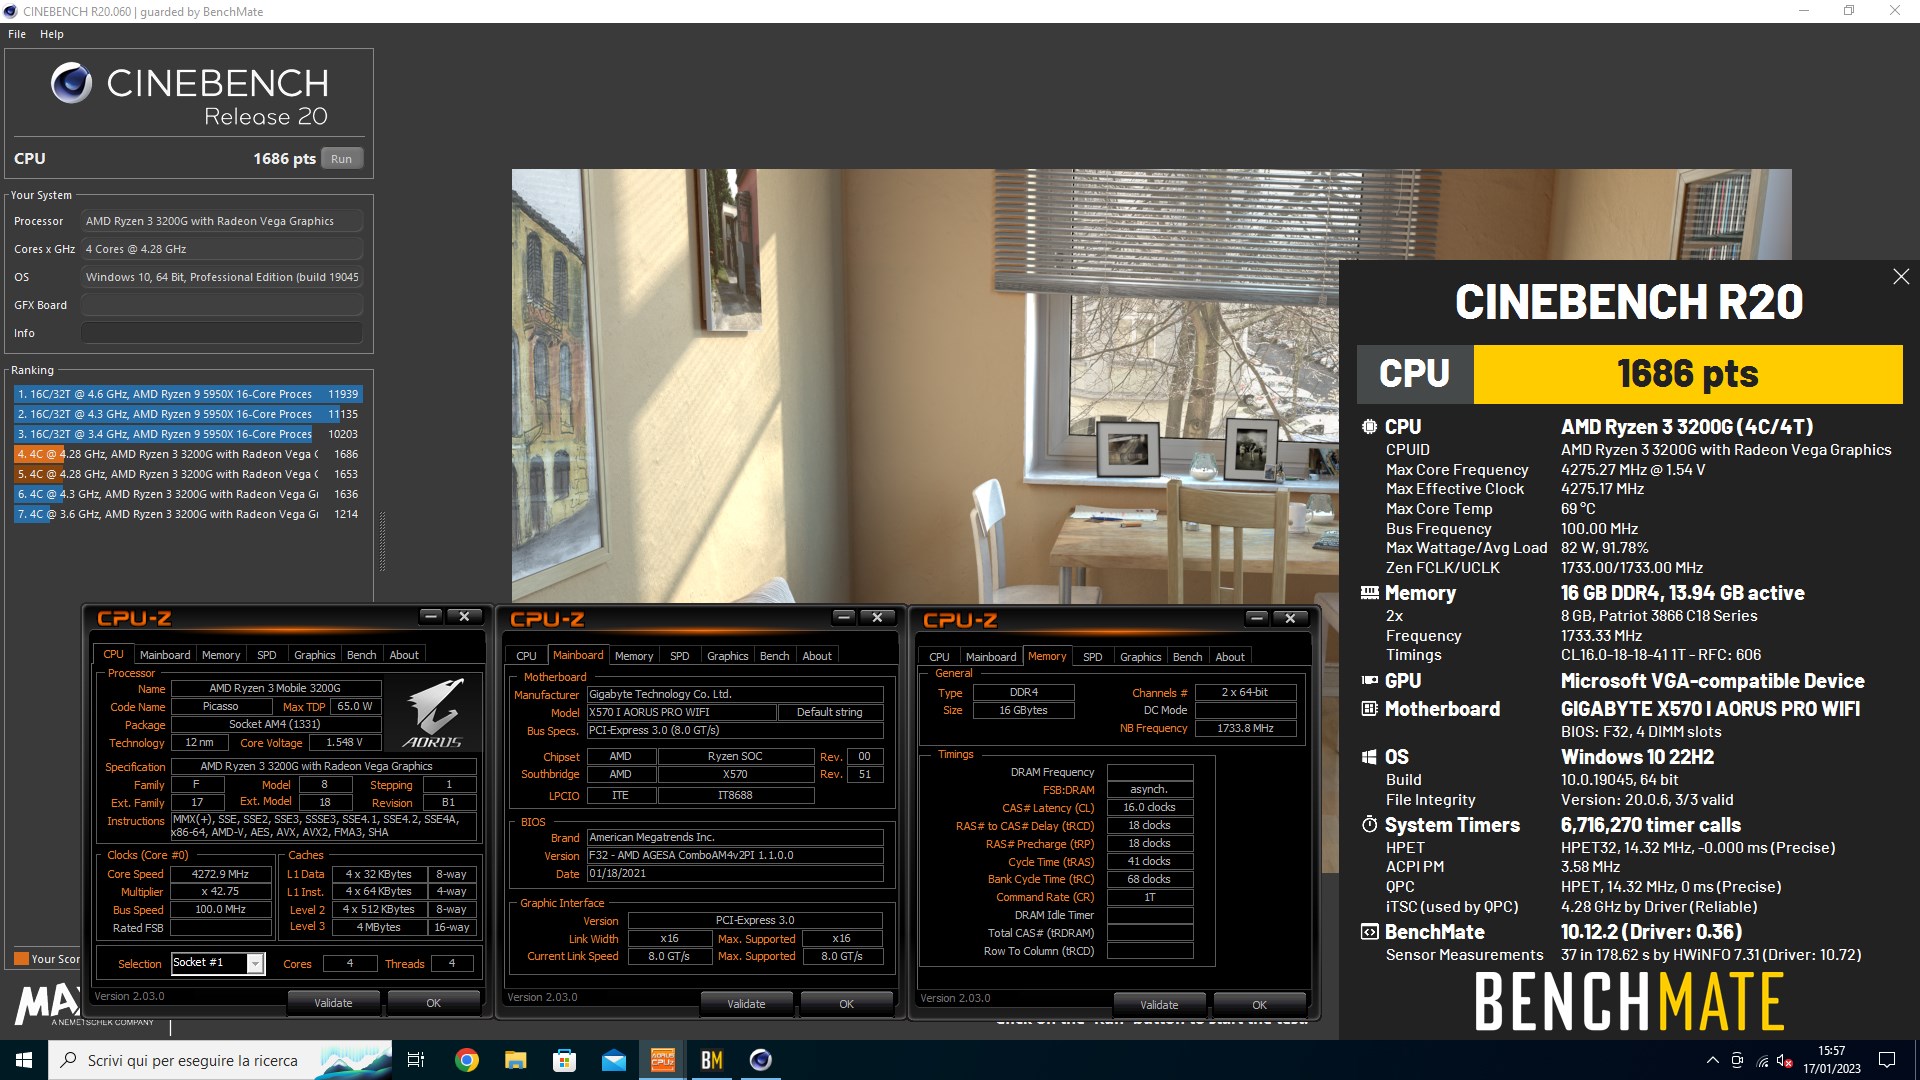
Task: Open the Help menu in Cinebench
Action: click(52, 34)
